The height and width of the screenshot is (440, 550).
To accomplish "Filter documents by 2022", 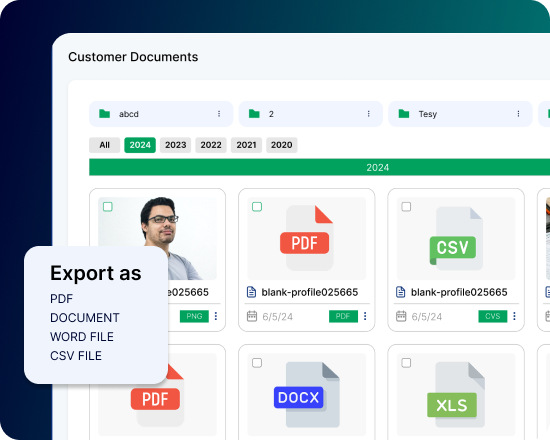I will tap(211, 145).
